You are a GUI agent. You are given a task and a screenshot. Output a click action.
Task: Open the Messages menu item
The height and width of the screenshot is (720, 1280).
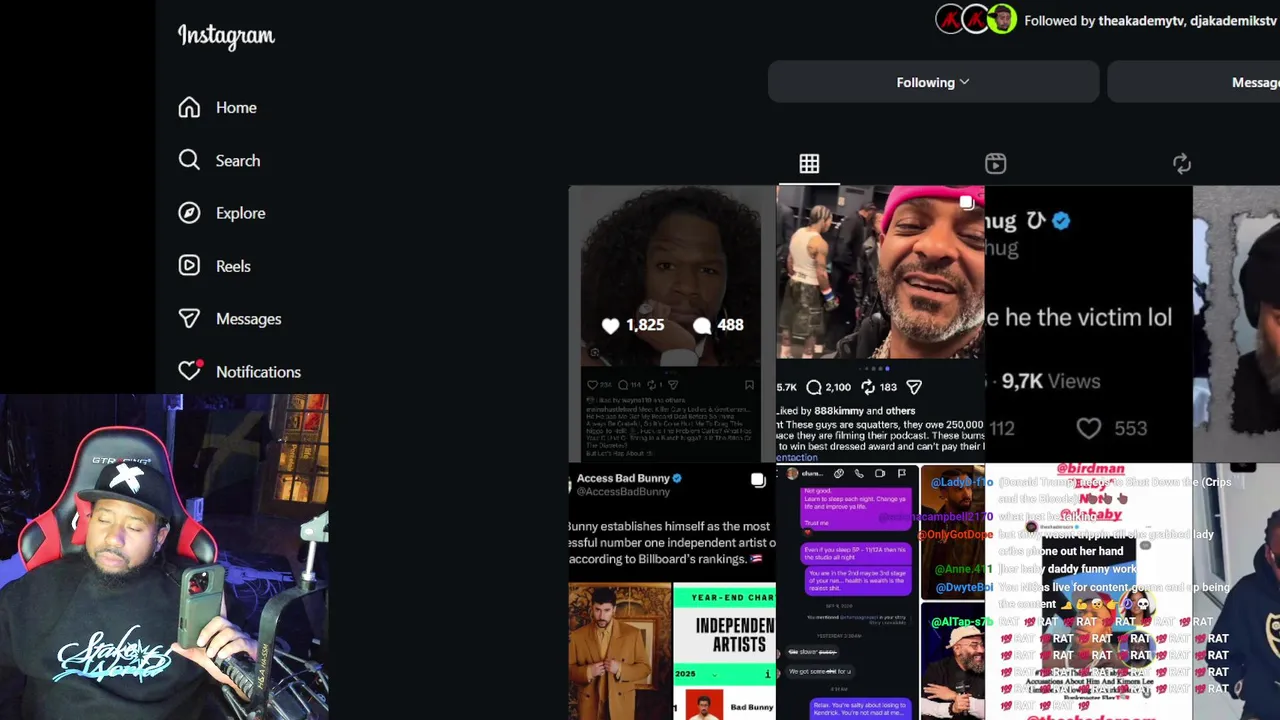[249, 319]
